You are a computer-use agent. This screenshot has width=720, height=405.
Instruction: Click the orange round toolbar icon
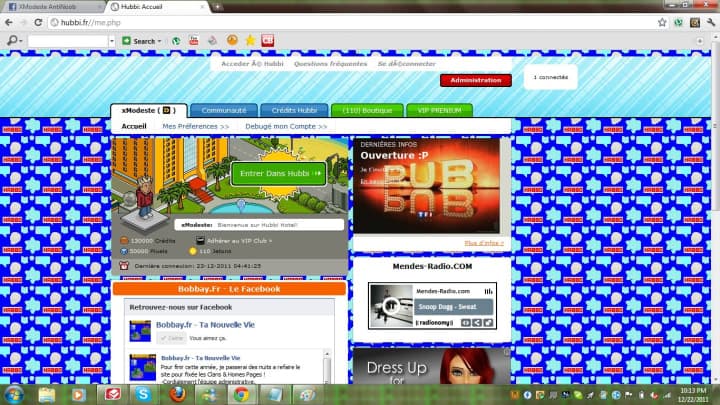coord(232,40)
